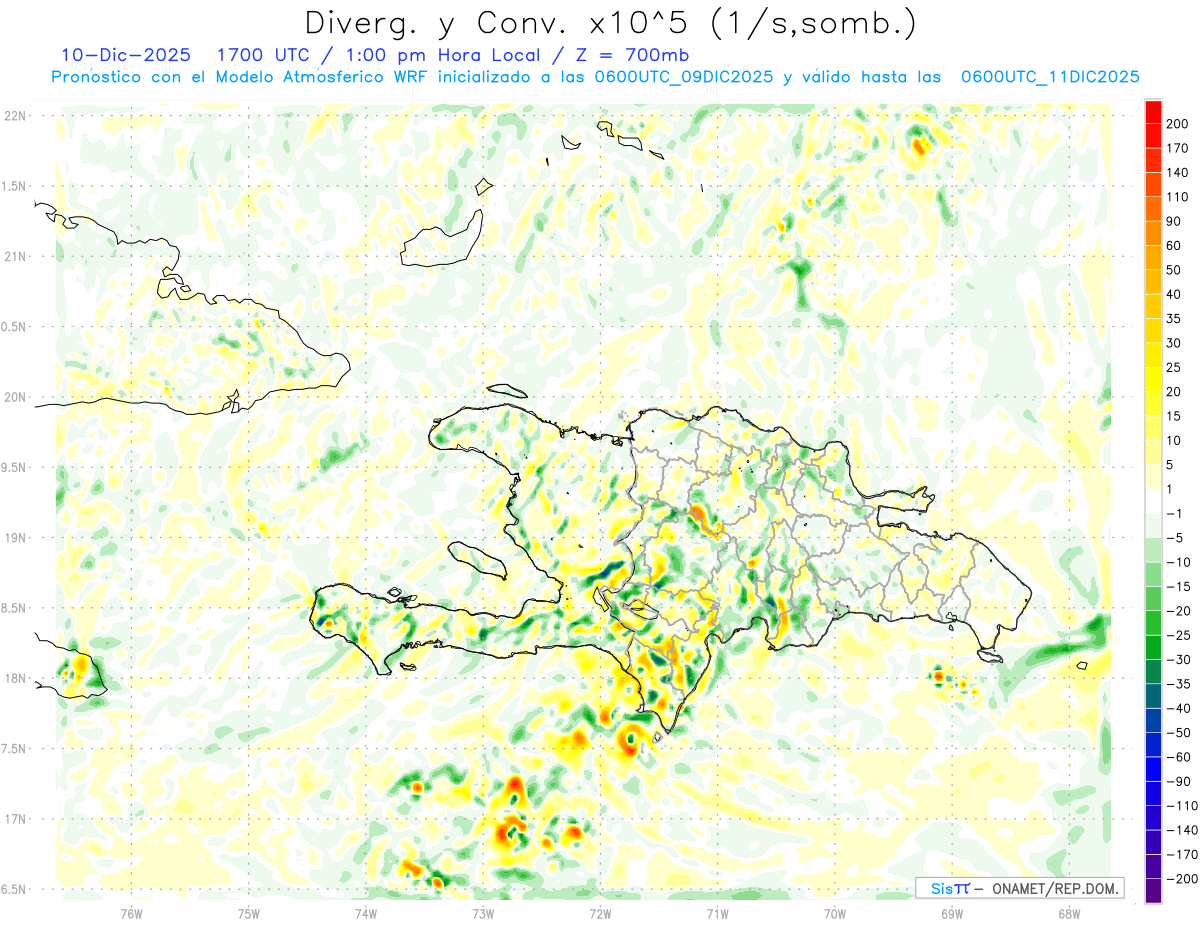Click the 18N latitude label
The width and height of the screenshot is (1200, 927).
pos(15,679)
